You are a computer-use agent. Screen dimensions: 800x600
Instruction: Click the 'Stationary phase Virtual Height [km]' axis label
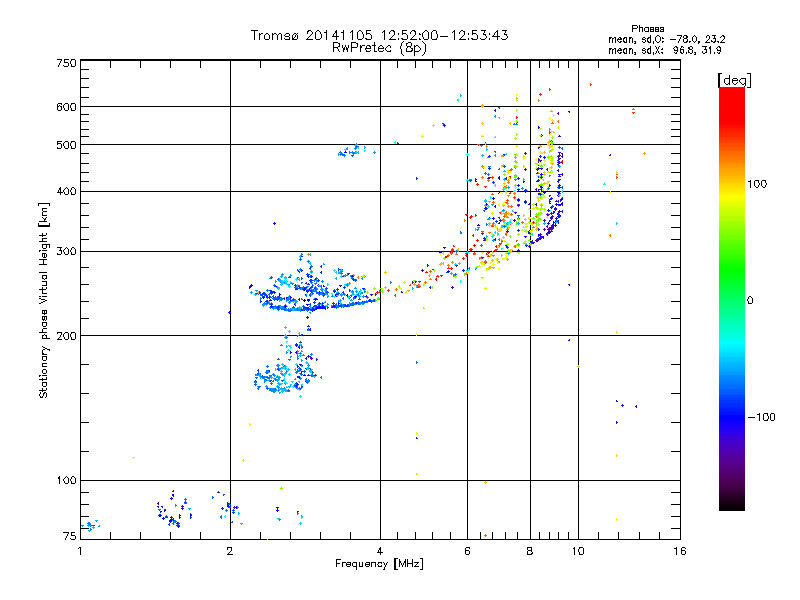(x=44, y=300)
